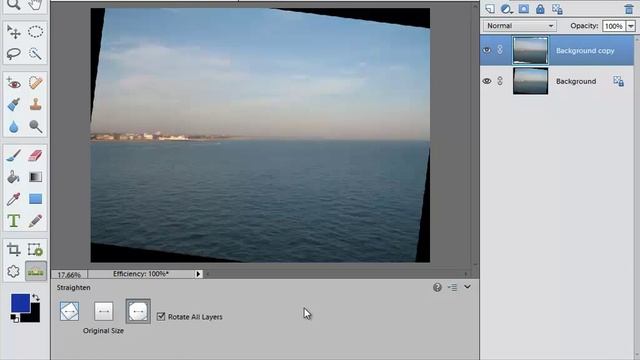Select the Background layer thumbnail
This screenshot has height=360, width=640.
click(530, 81)
